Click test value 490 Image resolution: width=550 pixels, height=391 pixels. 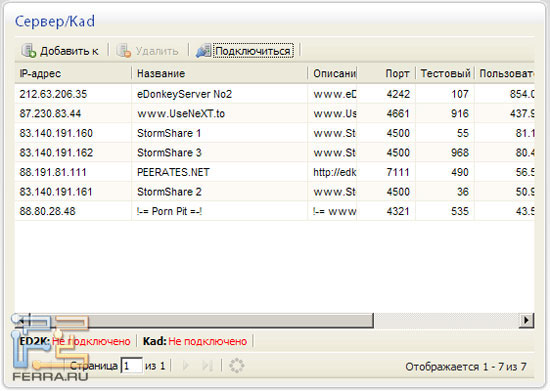460,172
